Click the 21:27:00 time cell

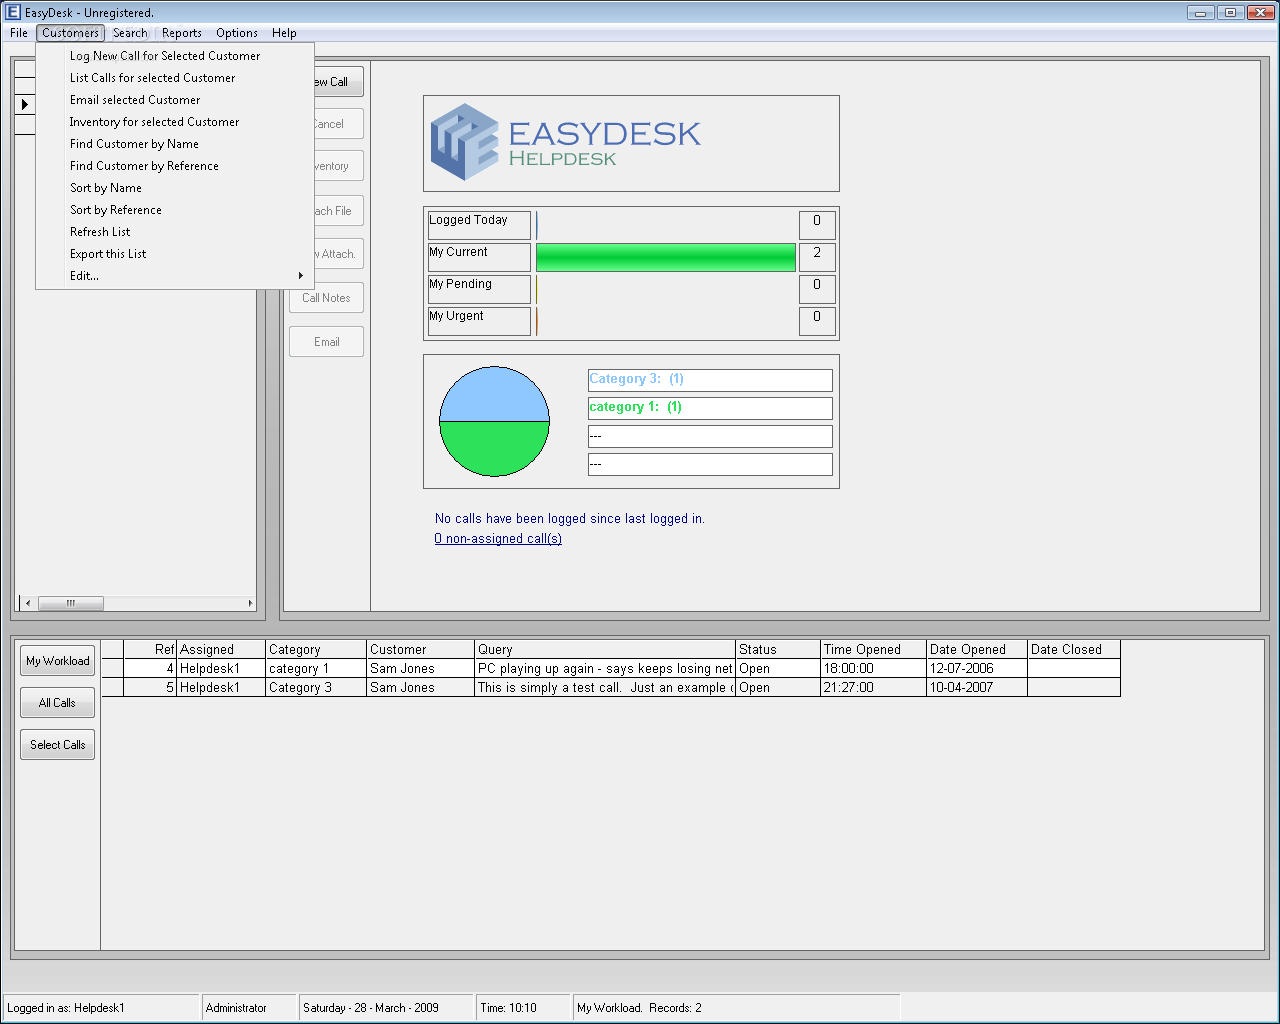pyautogui.click(x=874, y=688)
